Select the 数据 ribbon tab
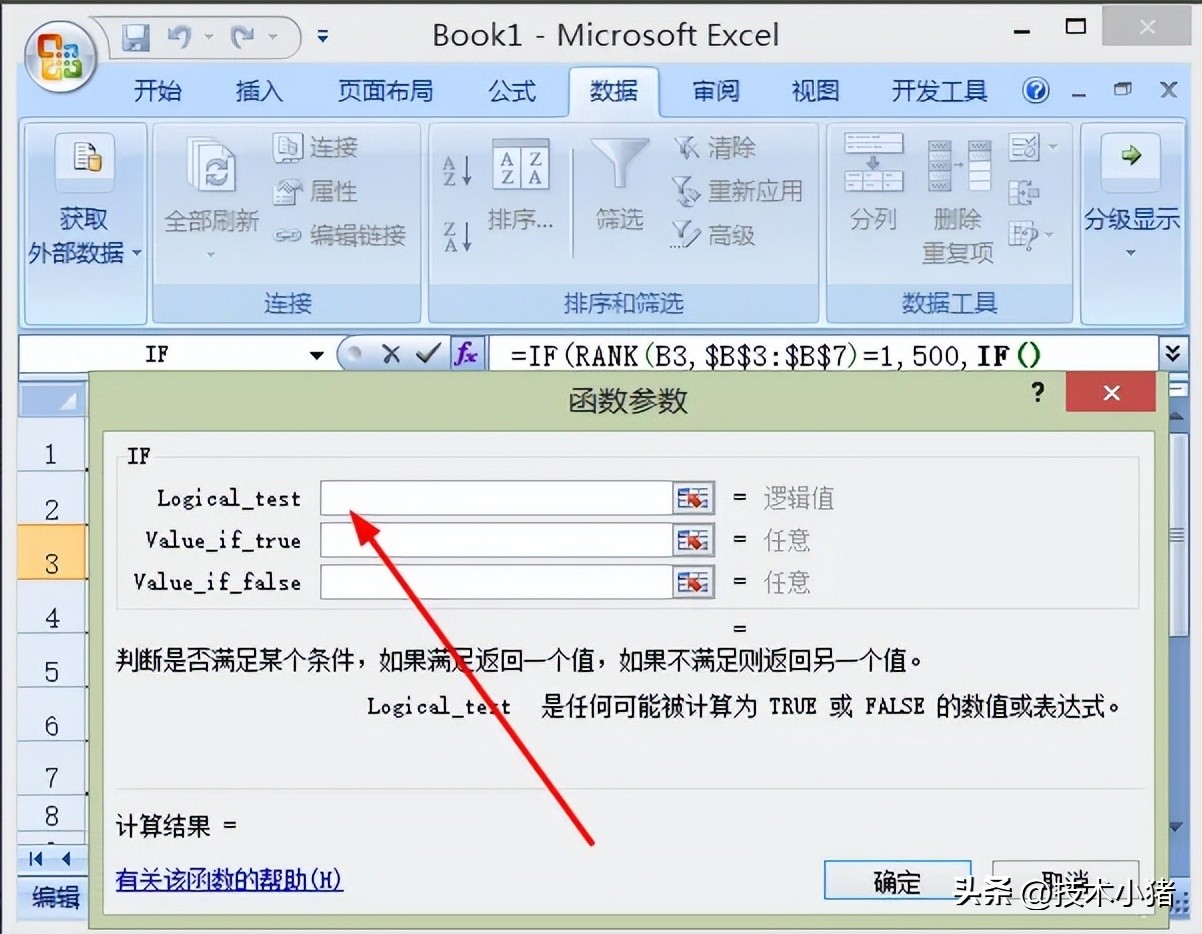 (613, 91)
